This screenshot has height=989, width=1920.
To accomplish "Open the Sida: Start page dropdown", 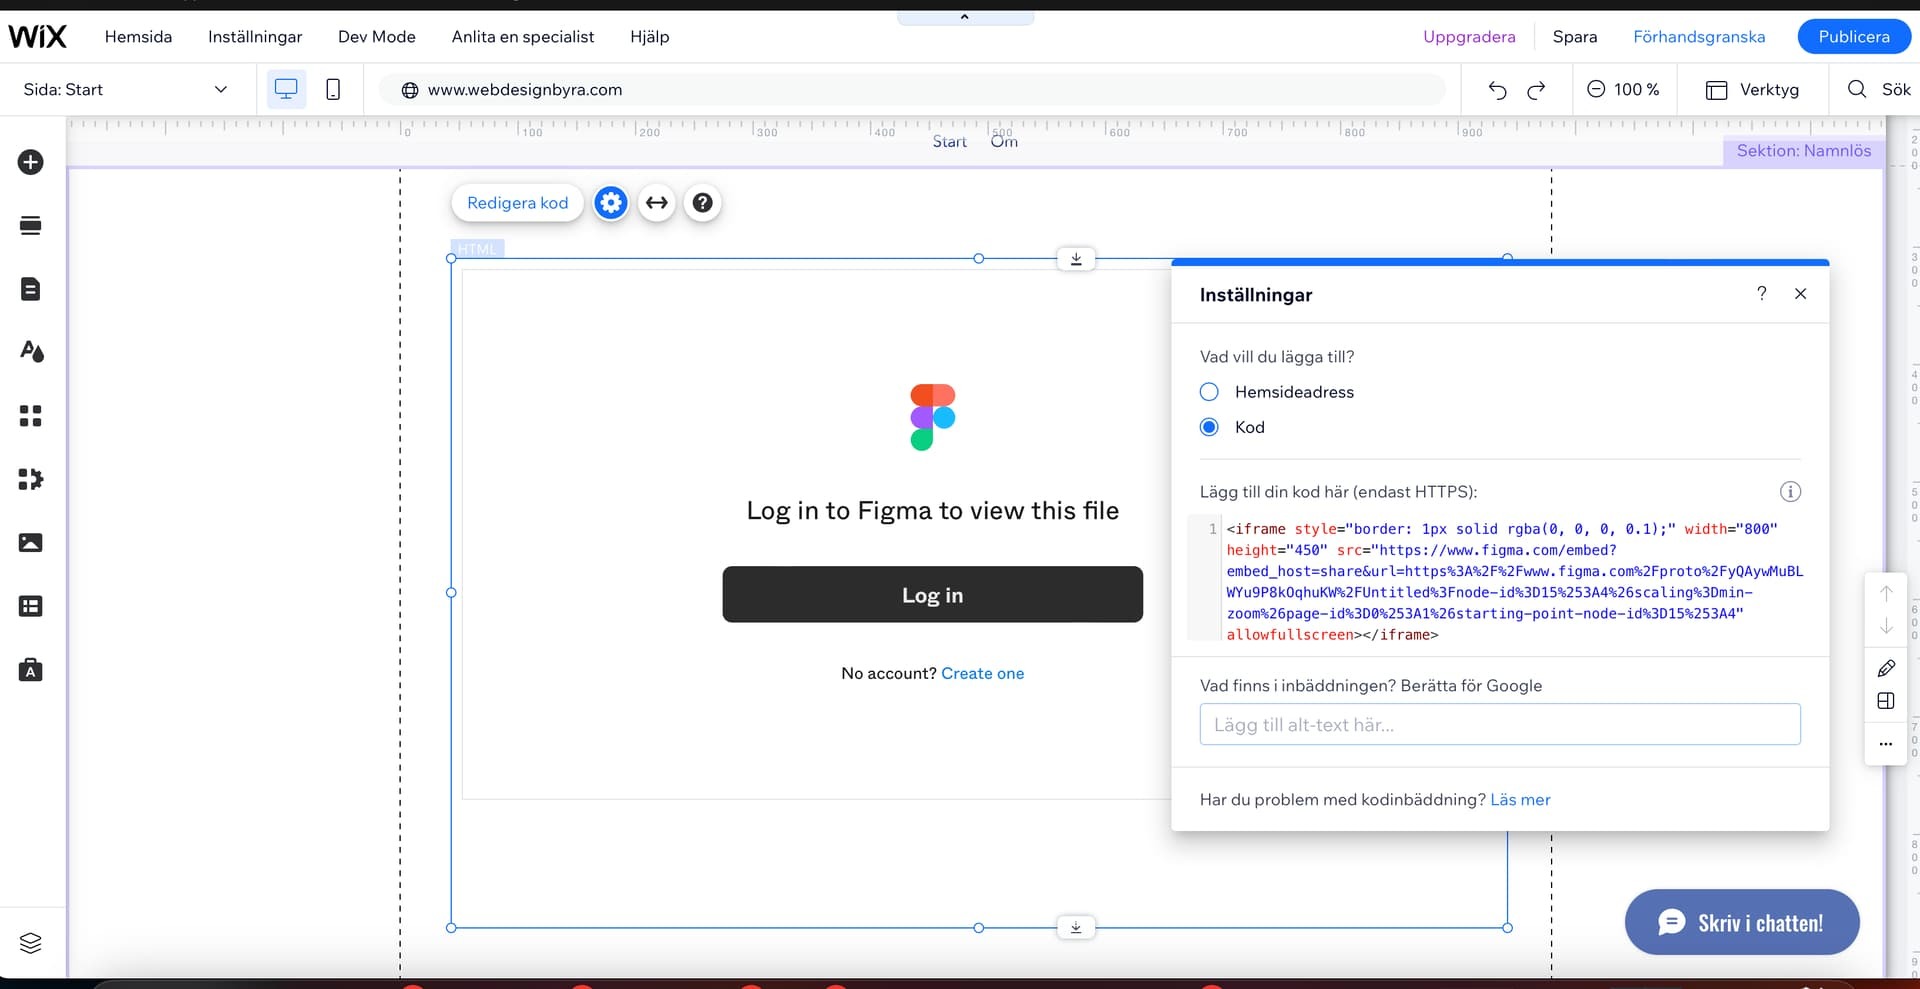I will point(126,89).
